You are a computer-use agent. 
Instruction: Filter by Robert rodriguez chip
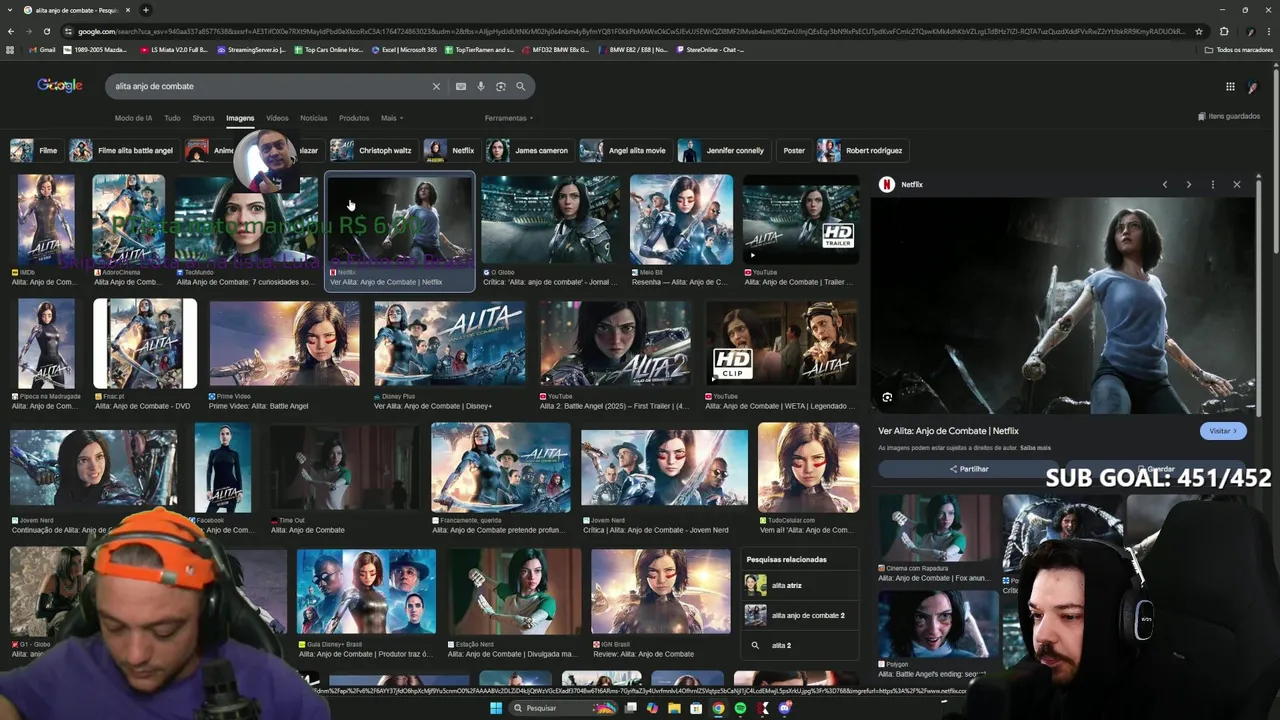[861, 151]
